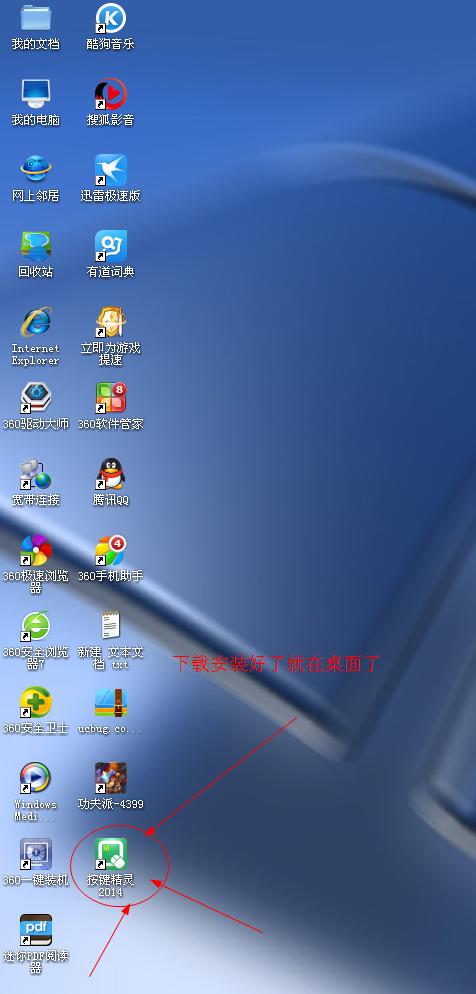Click the 立即为游戏提速 shortcut
The width and height of the screenshot is (476, 994).
click(x=111, y=322)
